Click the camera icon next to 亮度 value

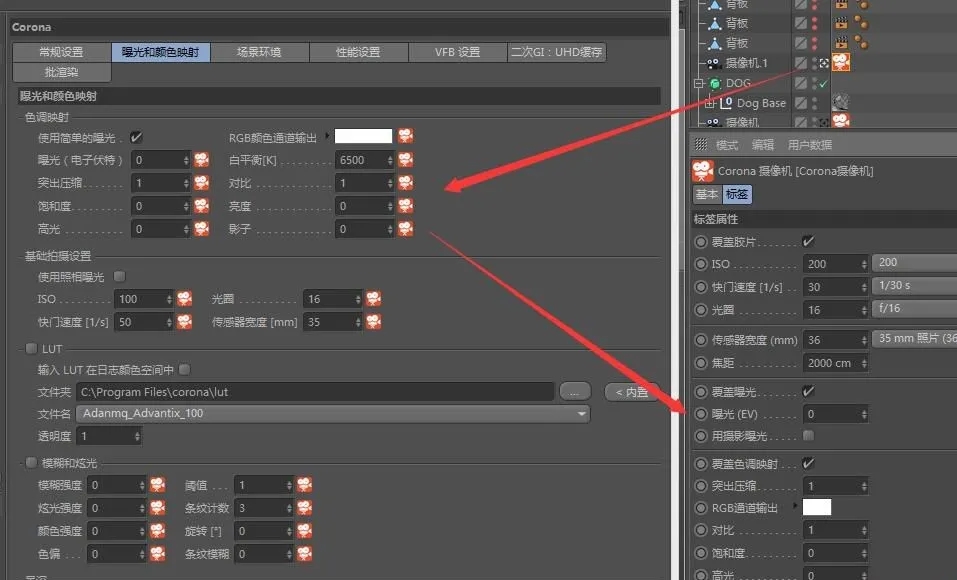point(406,206)
